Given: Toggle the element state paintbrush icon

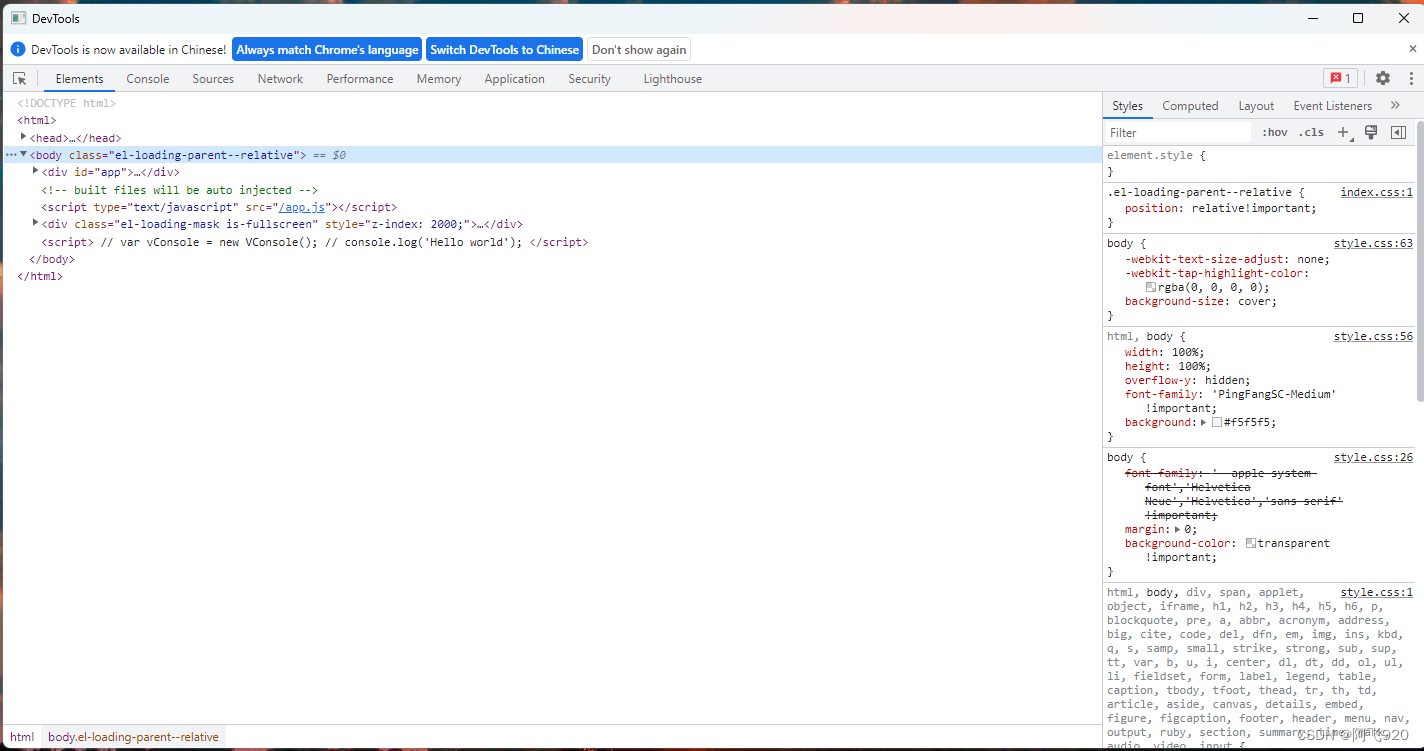Looking at the screenshot, I should pyautogui.click(x=1371, y=132).
